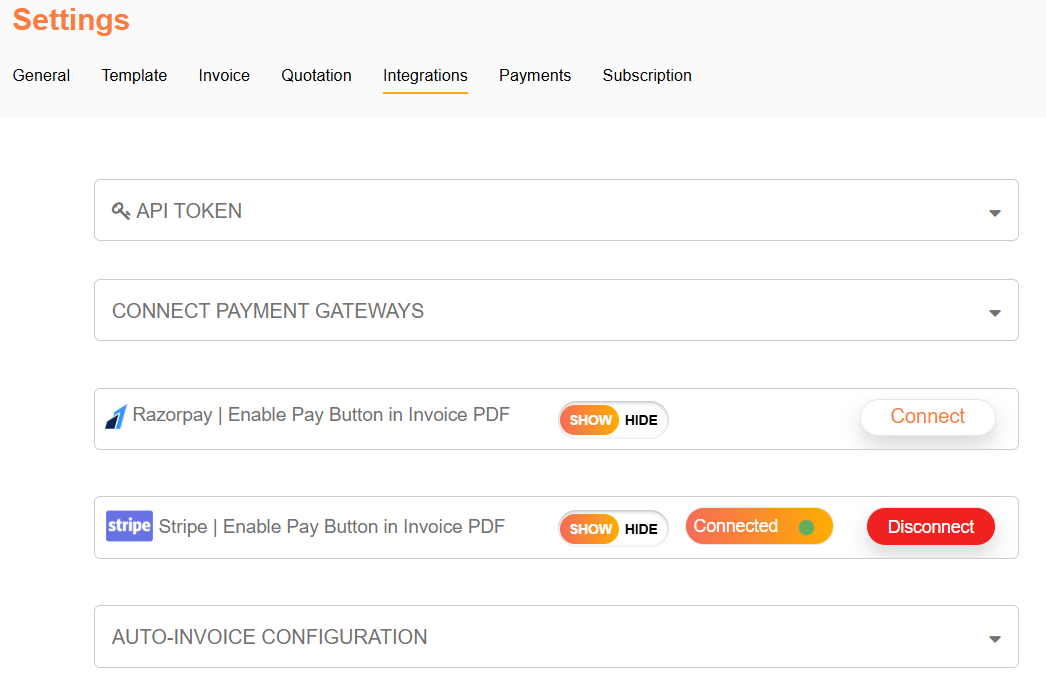Open the Template settings tab
1046x674 pixels.
(x=134, y=75)
